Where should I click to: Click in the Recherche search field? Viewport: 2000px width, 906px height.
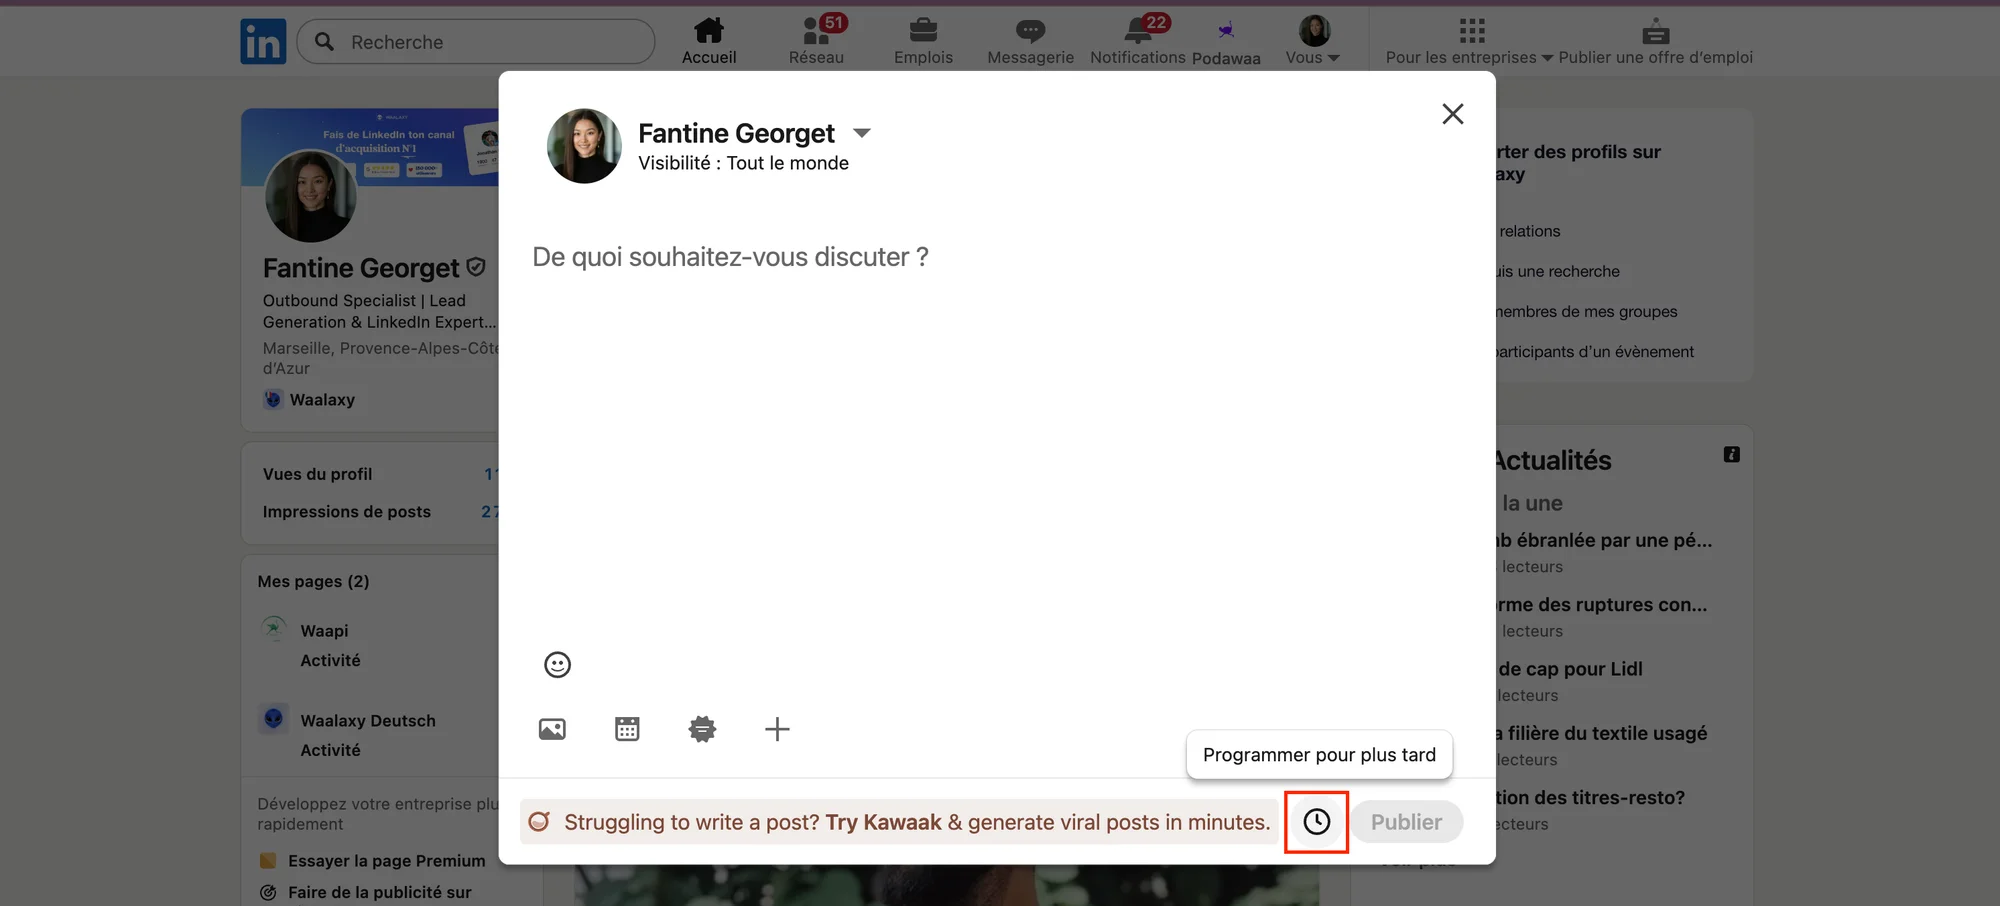(x=476, y=42)
